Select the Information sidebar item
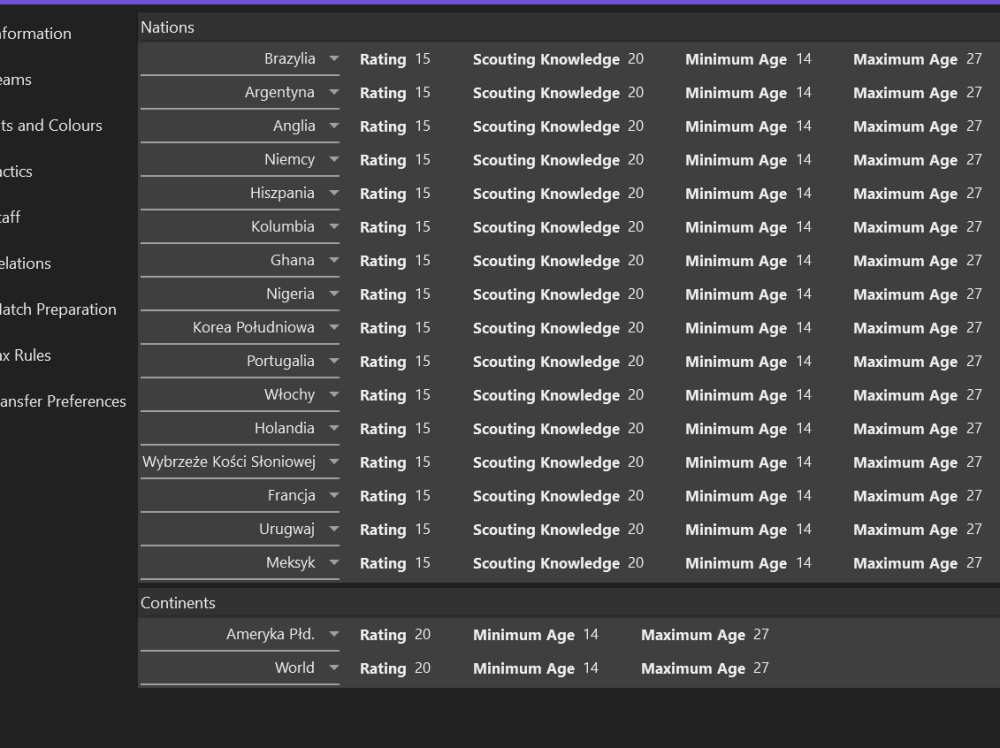1000x748 pixels. coord(36,34)
